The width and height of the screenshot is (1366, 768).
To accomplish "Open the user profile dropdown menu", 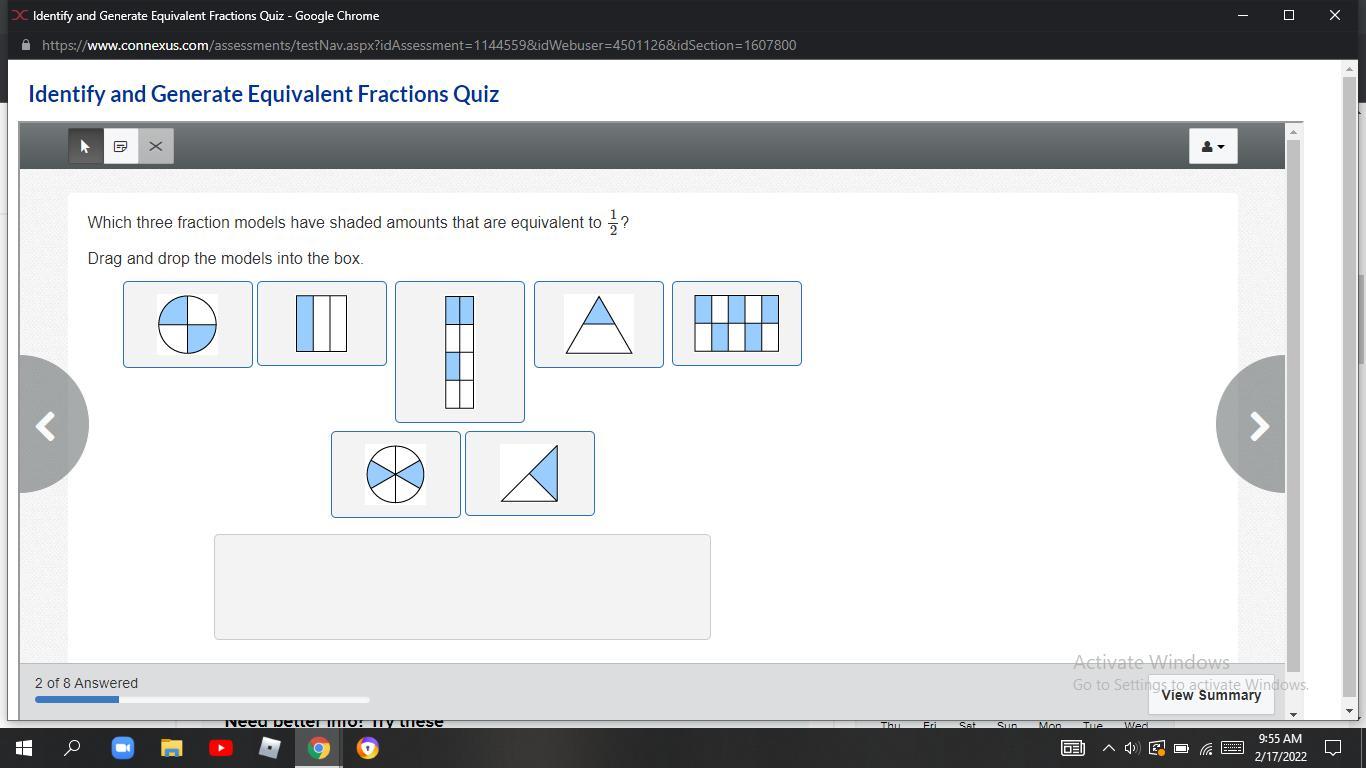I will pyautogui.click(x=1213, y=146).
